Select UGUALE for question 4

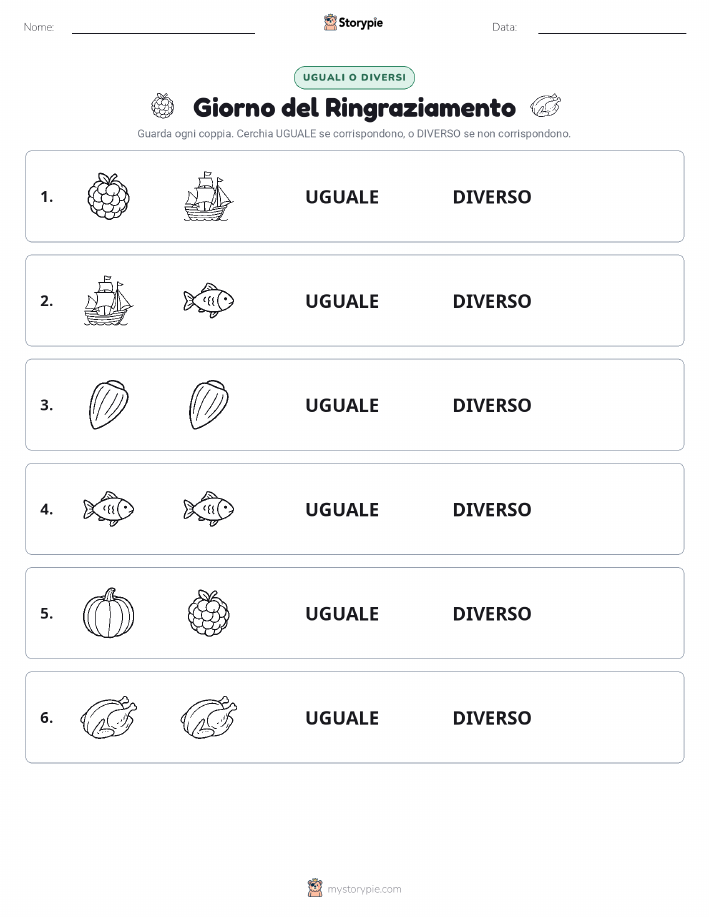click(x=342, y=509)
